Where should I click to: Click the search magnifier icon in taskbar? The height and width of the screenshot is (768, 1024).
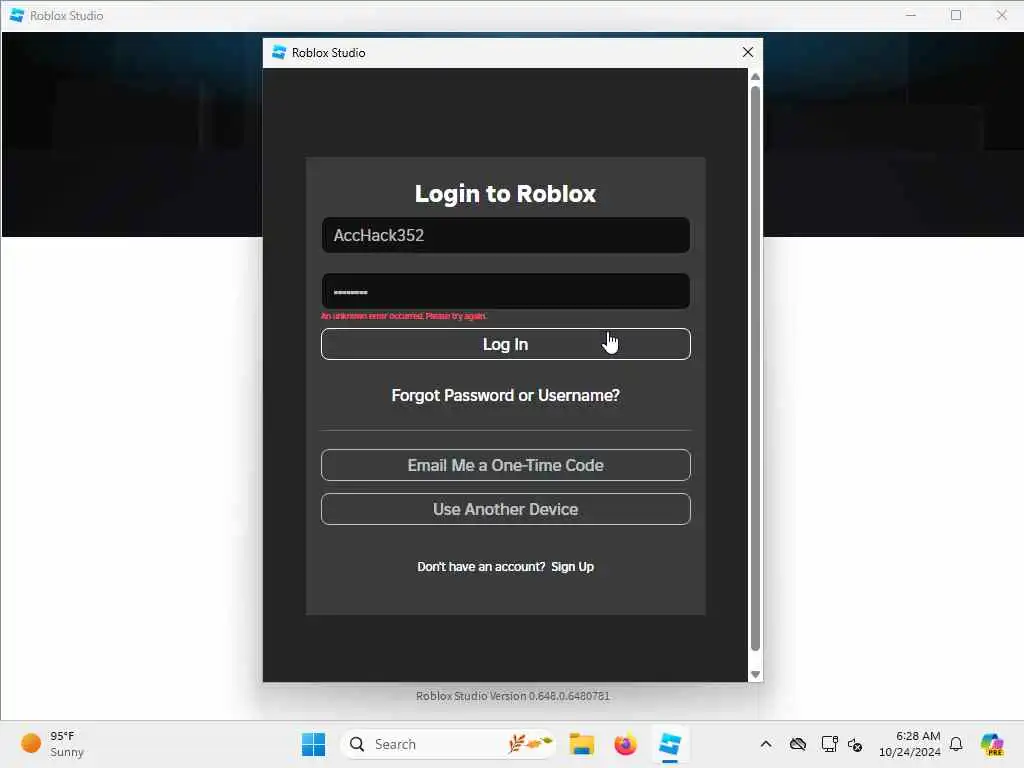(x=357, y=744)
